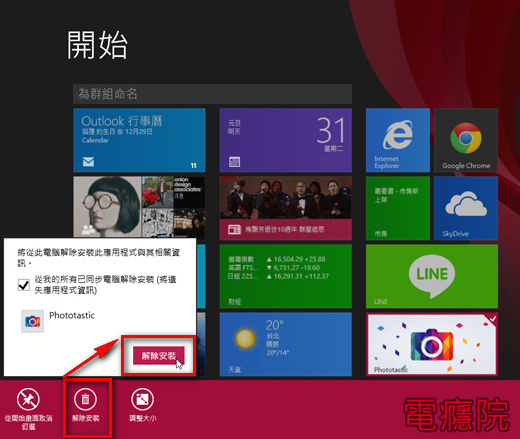Click the Resize tile icon in app bar

tap(143, 399)
